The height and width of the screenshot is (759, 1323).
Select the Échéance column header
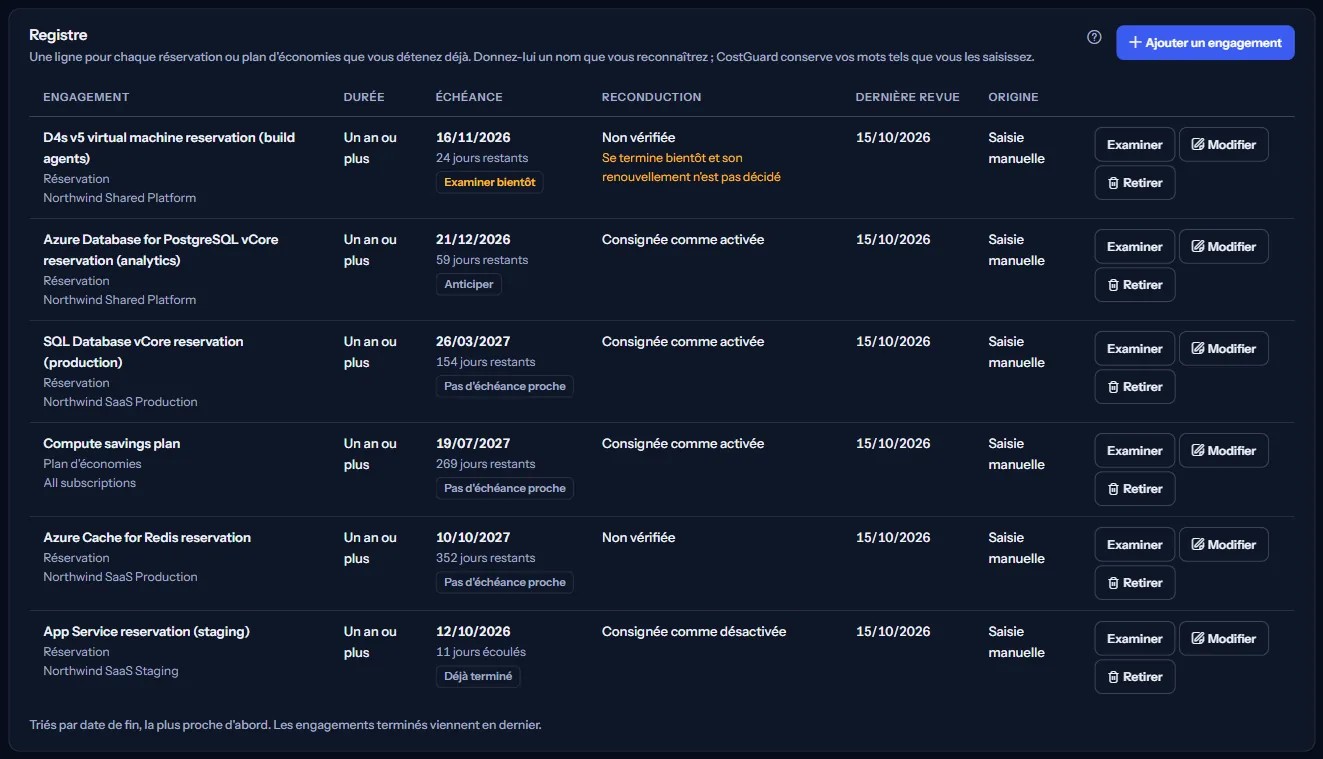tap(469, 97)
